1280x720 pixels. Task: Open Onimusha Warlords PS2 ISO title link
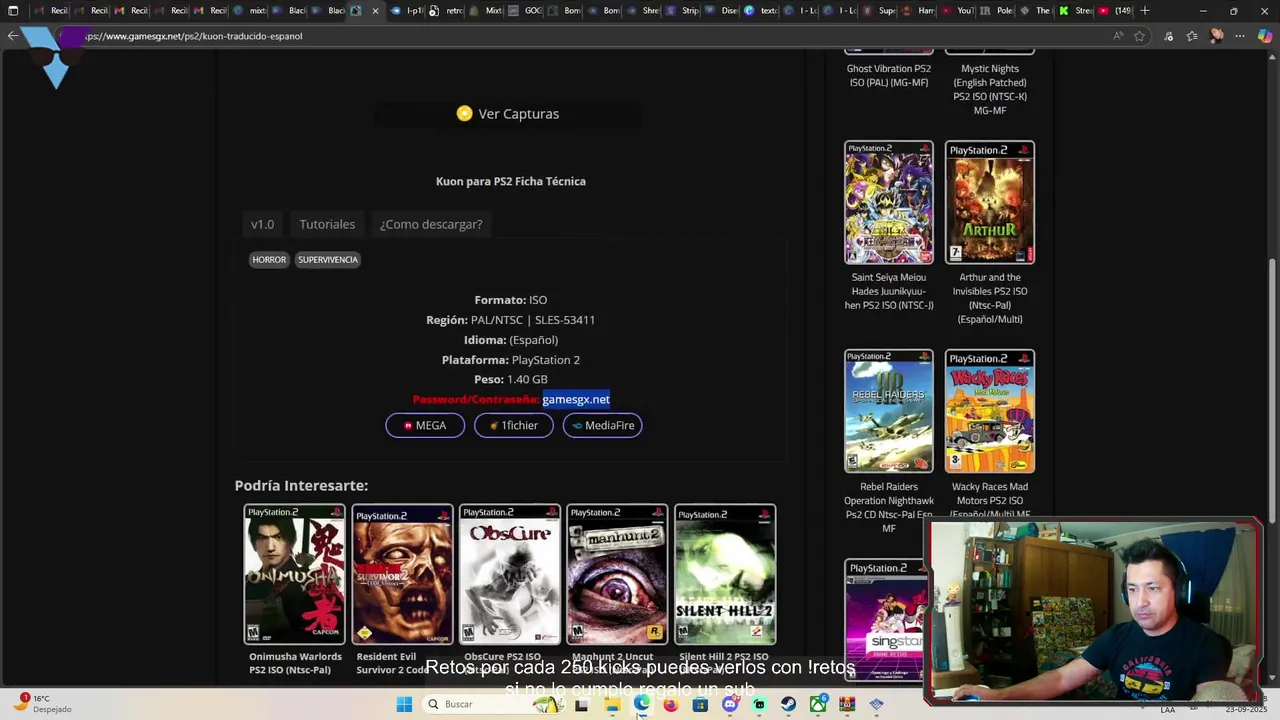point(295,663)
